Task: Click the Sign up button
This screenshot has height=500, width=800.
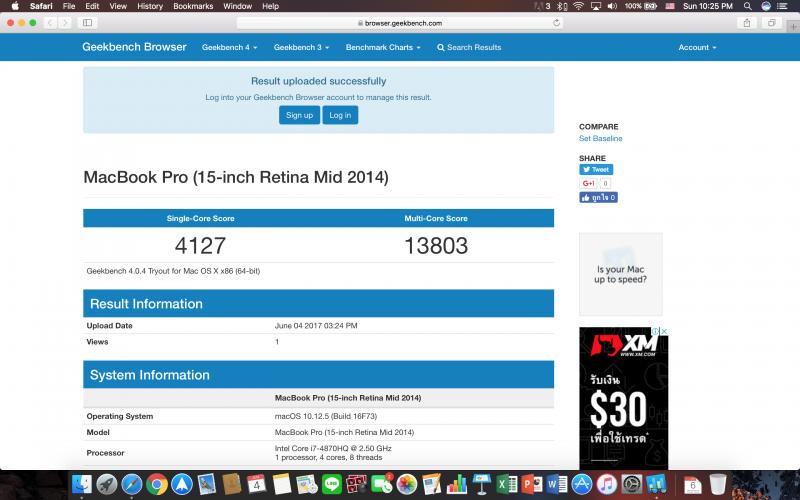Action: pos(299,115)
